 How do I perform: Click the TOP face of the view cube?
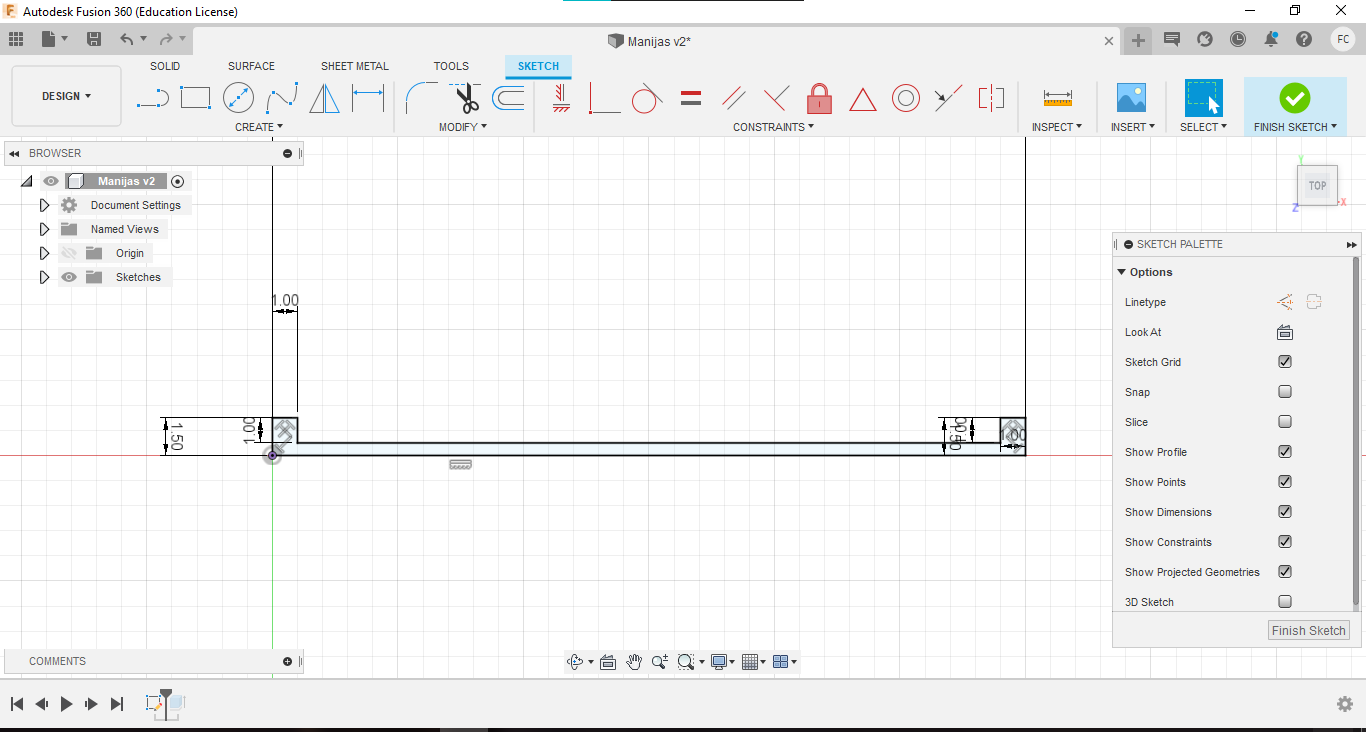pos(1318,185)
